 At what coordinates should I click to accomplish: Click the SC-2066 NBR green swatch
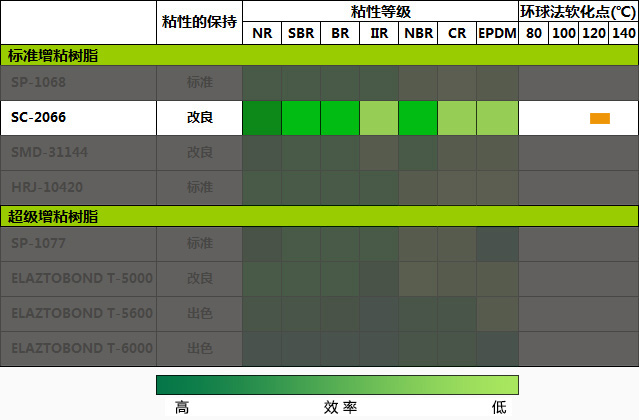(x=418, y=118)
